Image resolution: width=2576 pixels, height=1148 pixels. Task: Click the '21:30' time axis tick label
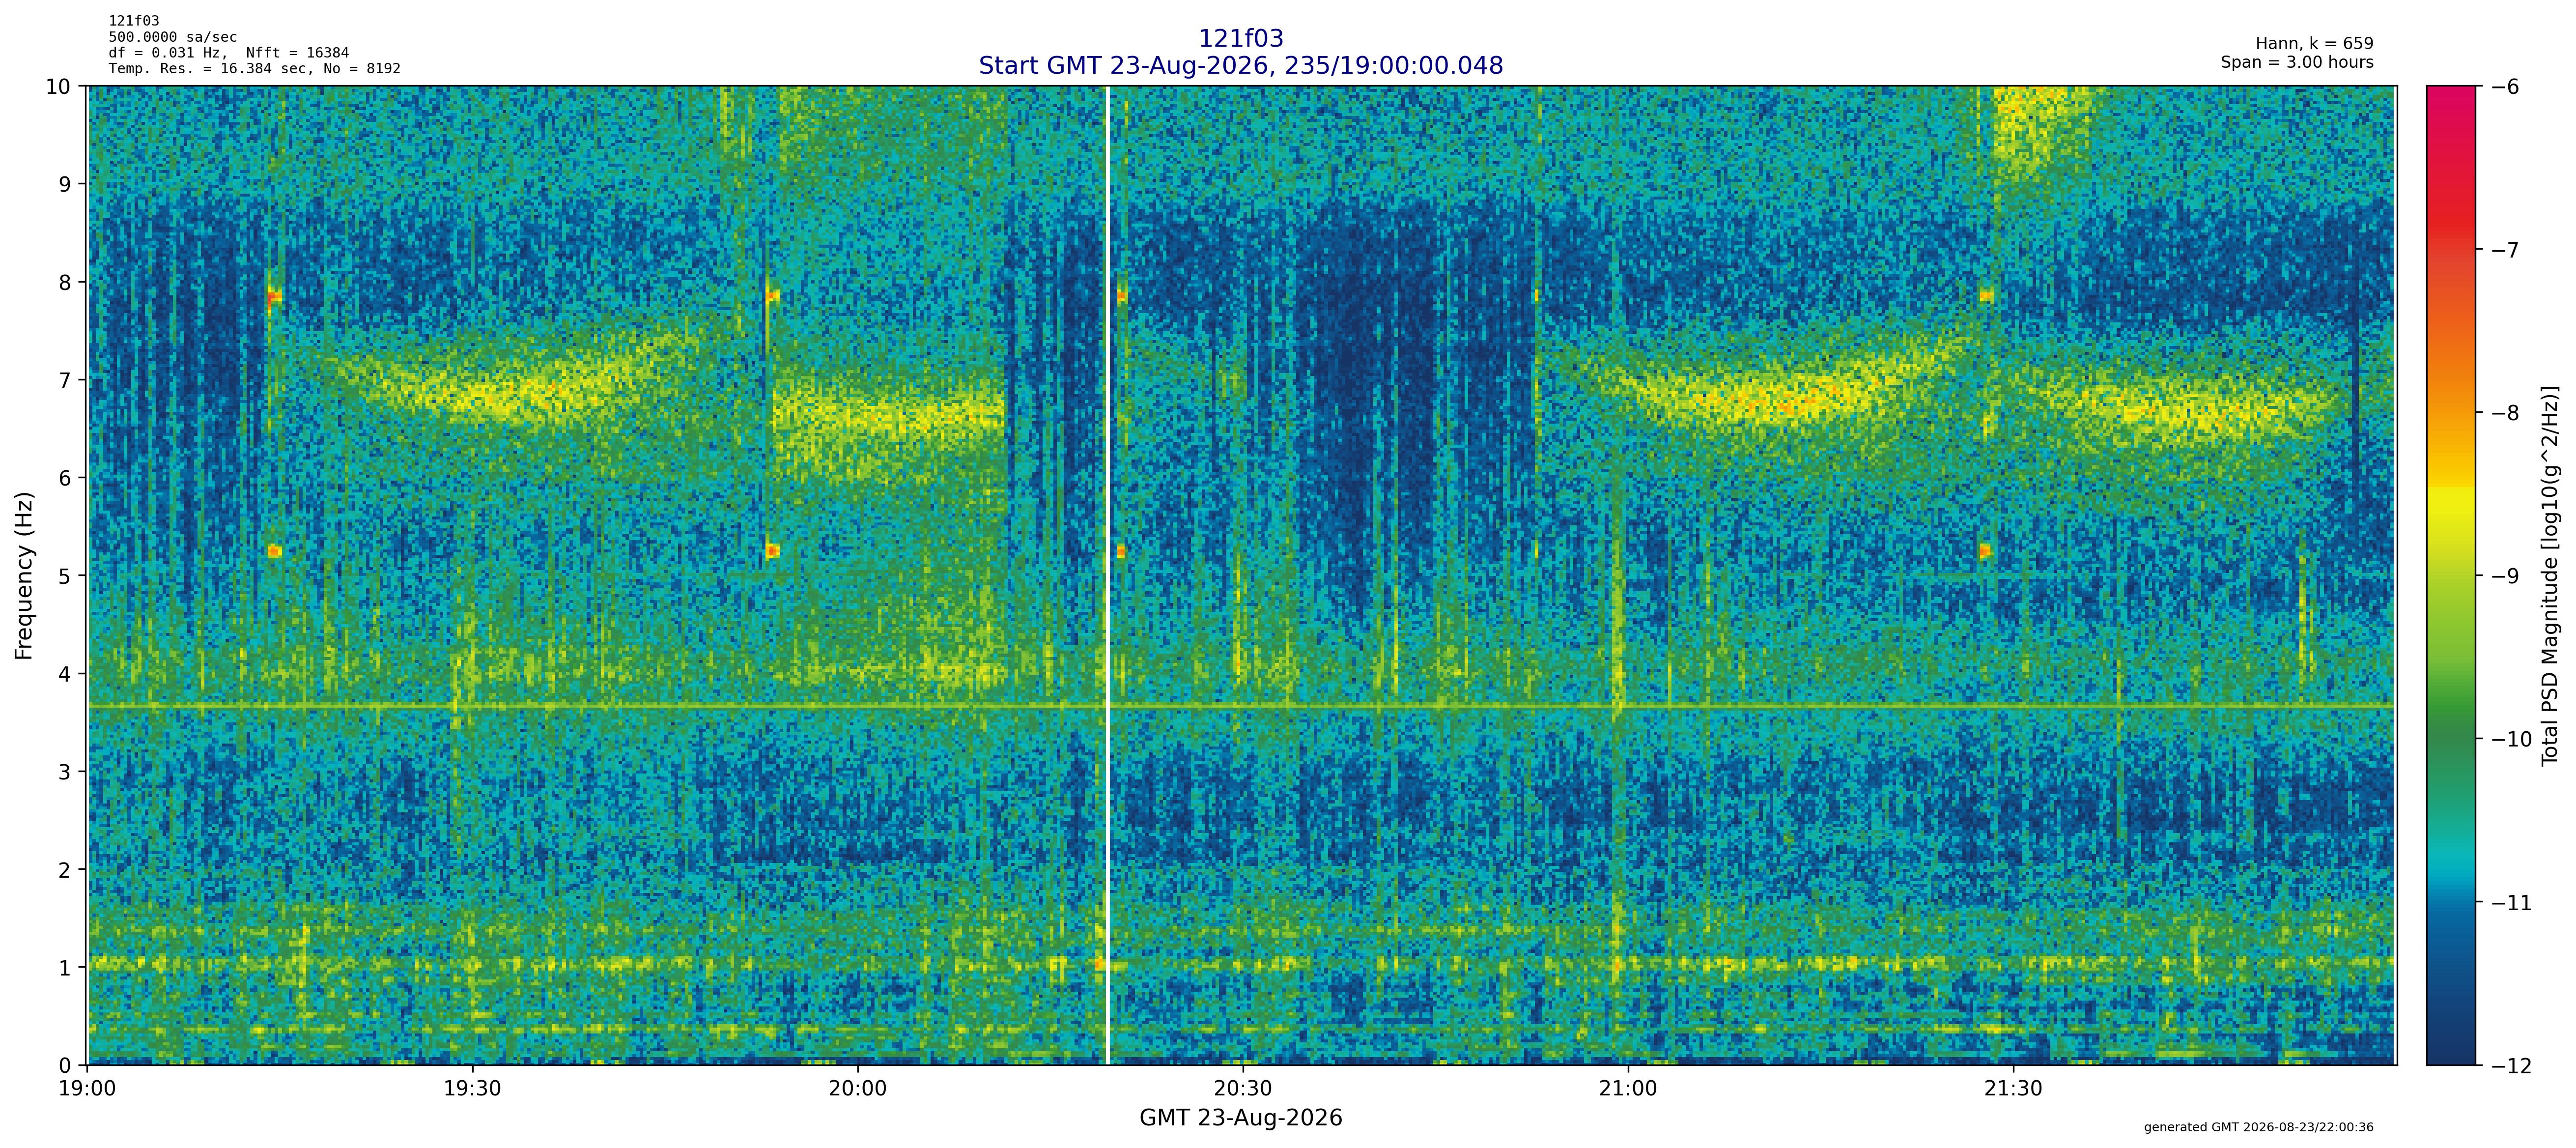[x=2013, y=1089]
